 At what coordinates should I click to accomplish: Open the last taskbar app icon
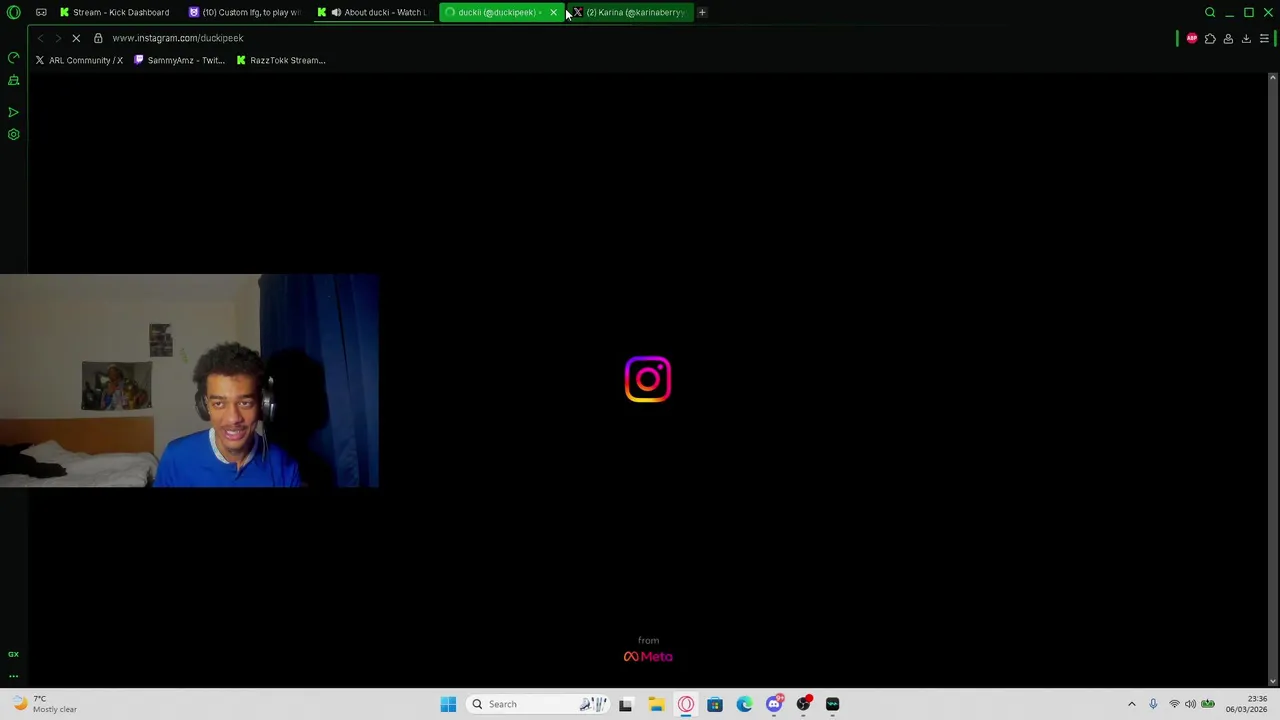click(x=833, y=704)
